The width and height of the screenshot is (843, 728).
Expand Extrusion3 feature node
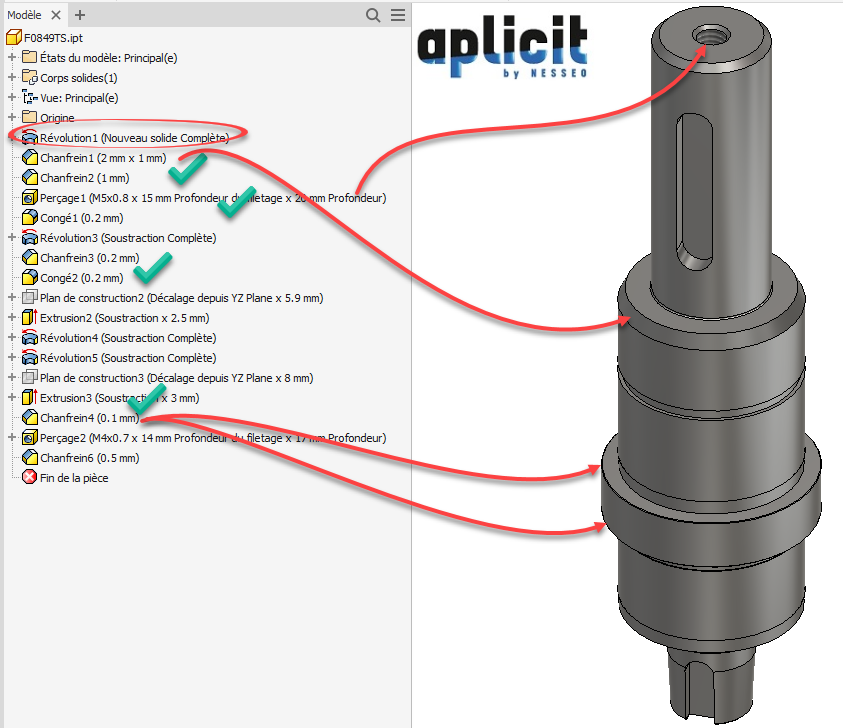[x=12, y=397]
